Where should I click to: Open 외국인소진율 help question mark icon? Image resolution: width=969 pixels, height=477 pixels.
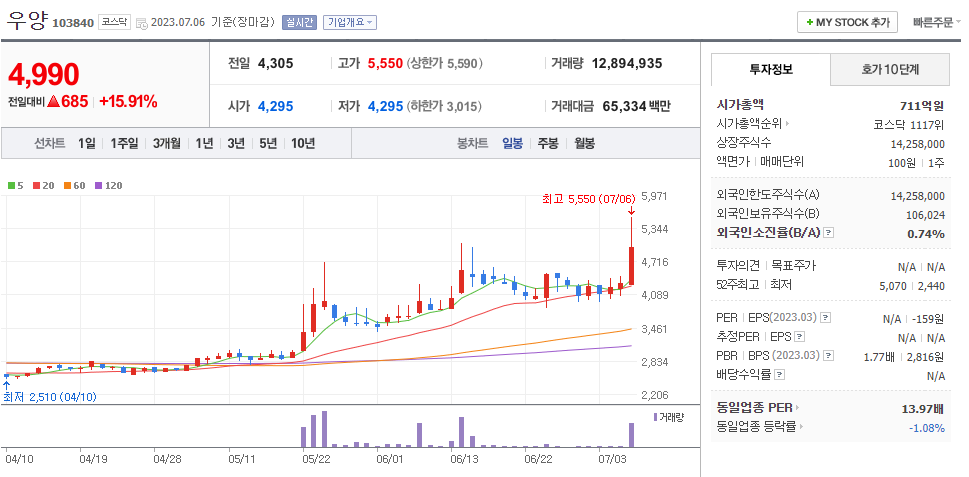829,233
